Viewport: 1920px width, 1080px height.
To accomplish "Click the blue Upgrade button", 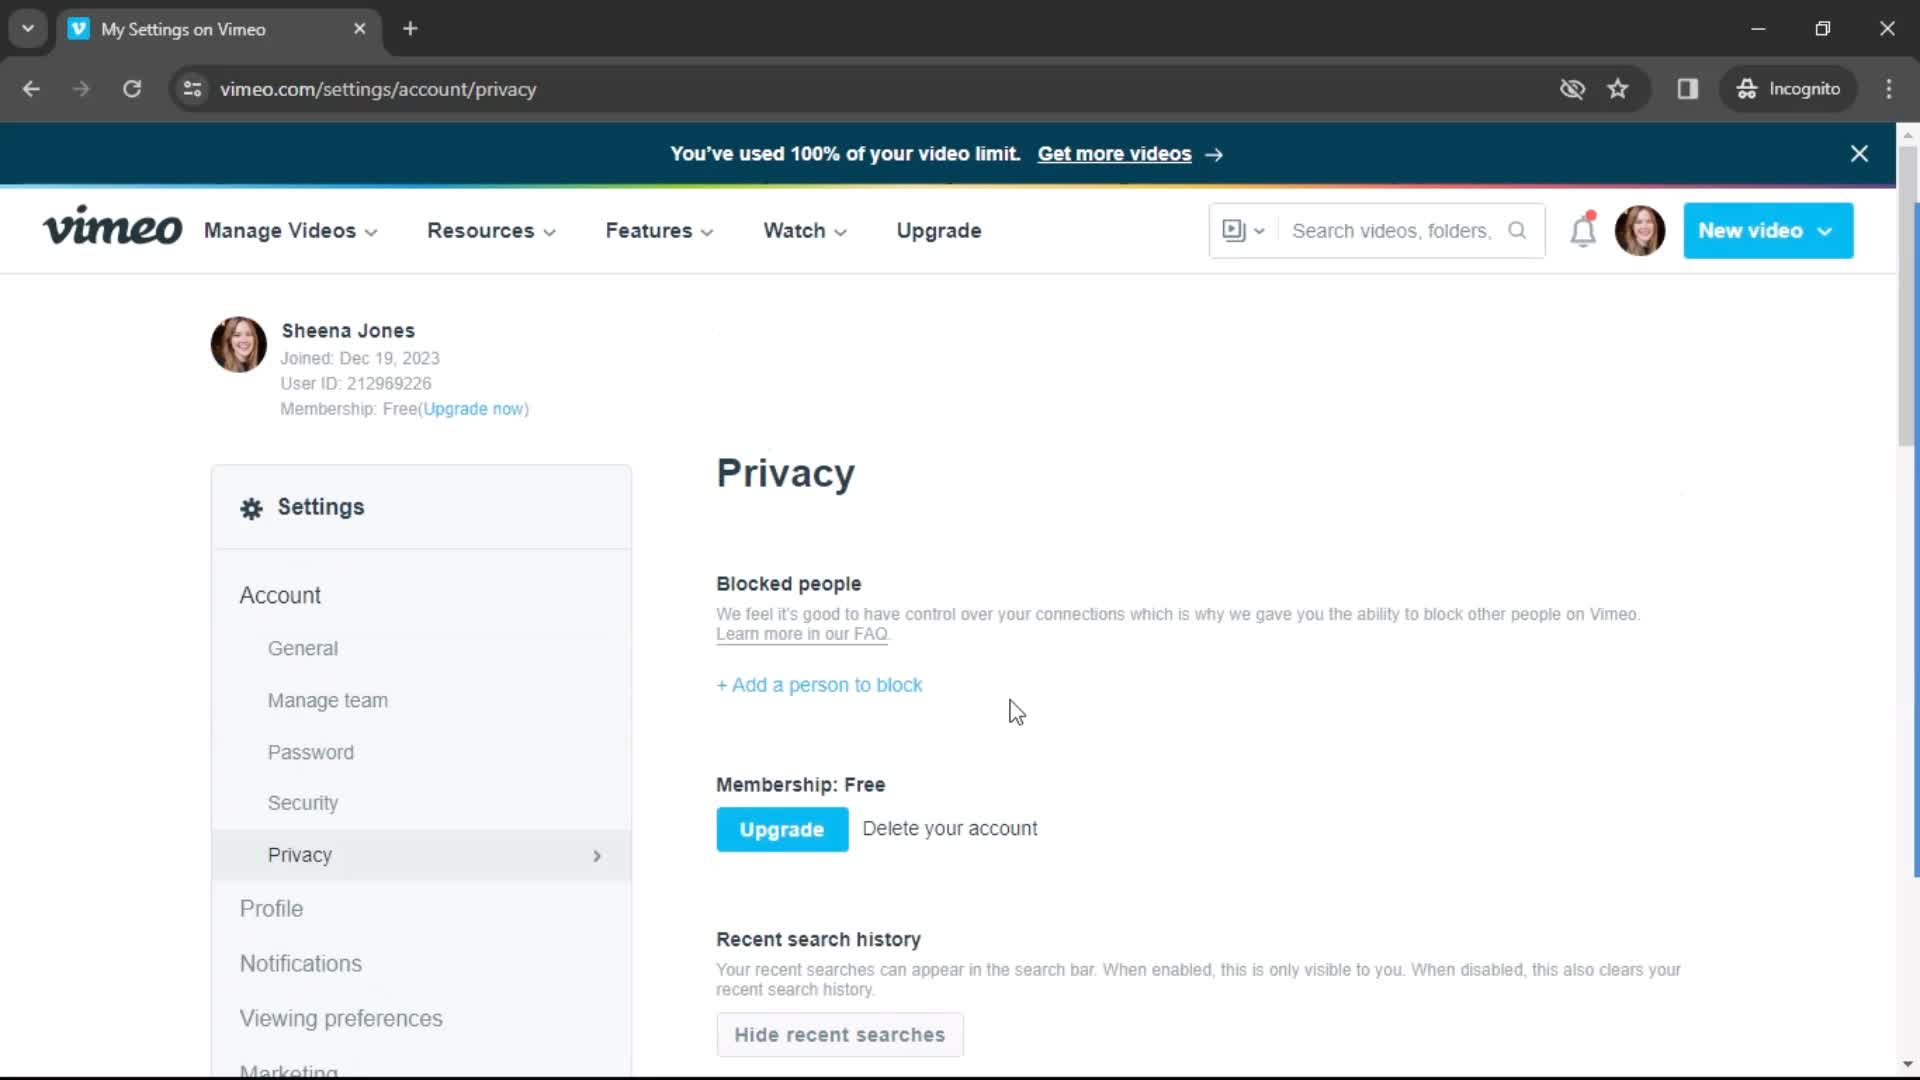I will (x=782, y=829).
